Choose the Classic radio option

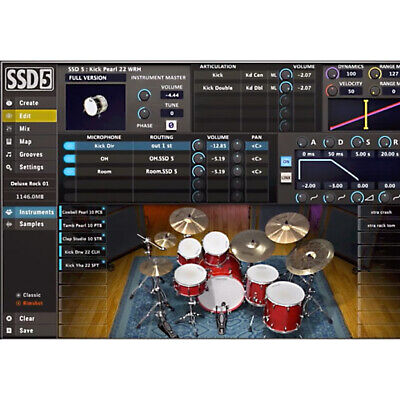point(29,295)
